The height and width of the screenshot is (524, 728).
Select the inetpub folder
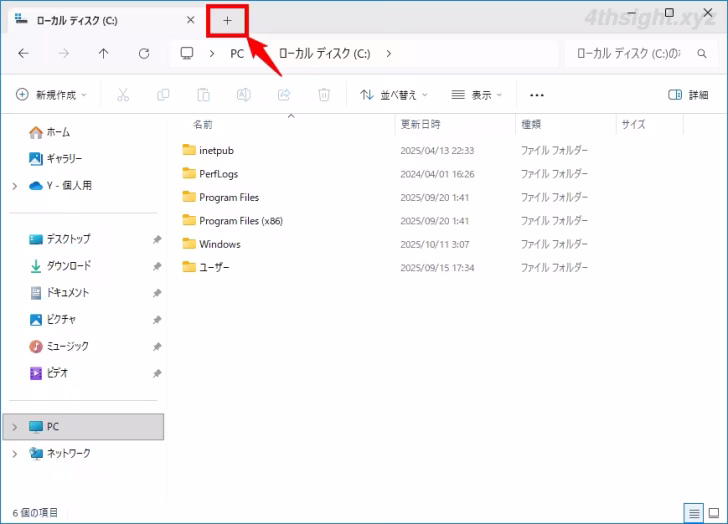point(216,150)
